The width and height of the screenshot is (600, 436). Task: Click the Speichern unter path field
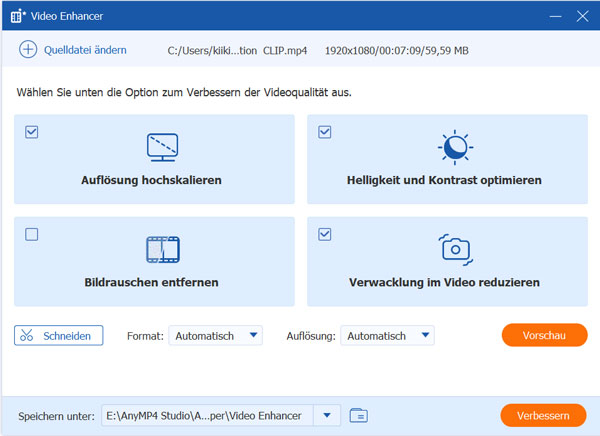point(207,415)
